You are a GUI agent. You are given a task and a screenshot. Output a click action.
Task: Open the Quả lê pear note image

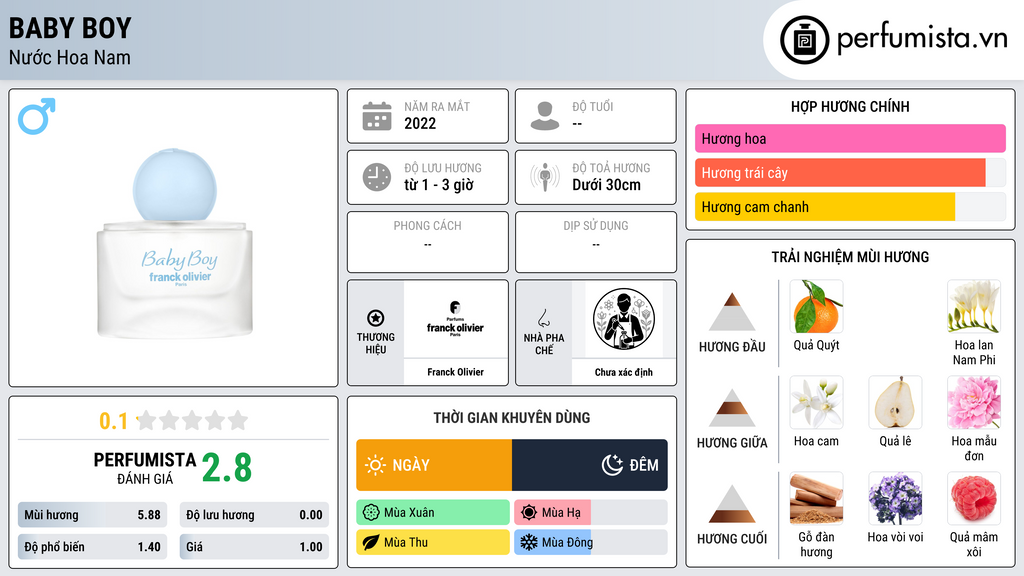(895, 403)
